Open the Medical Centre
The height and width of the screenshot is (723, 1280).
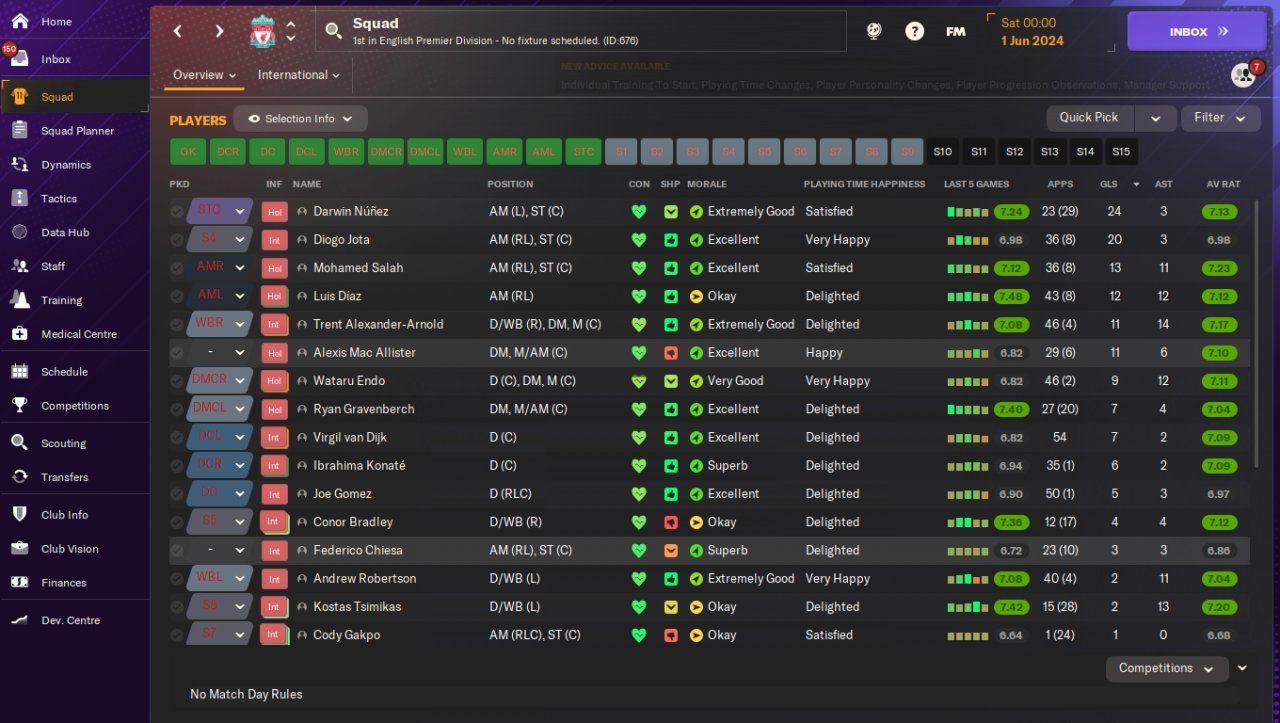coord(79,334)
